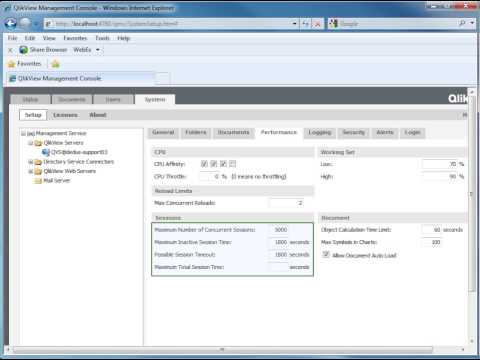Expand QlikView Web Servers node

pyautogui.click(x=30, y=171)
